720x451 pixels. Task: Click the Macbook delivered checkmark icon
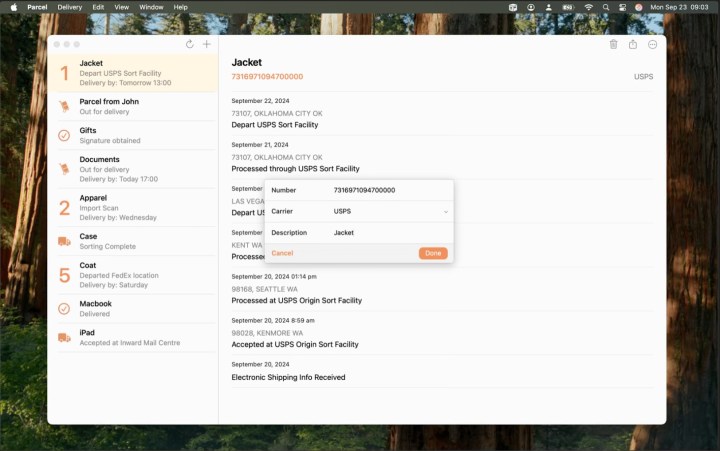(x=64, y=308)
